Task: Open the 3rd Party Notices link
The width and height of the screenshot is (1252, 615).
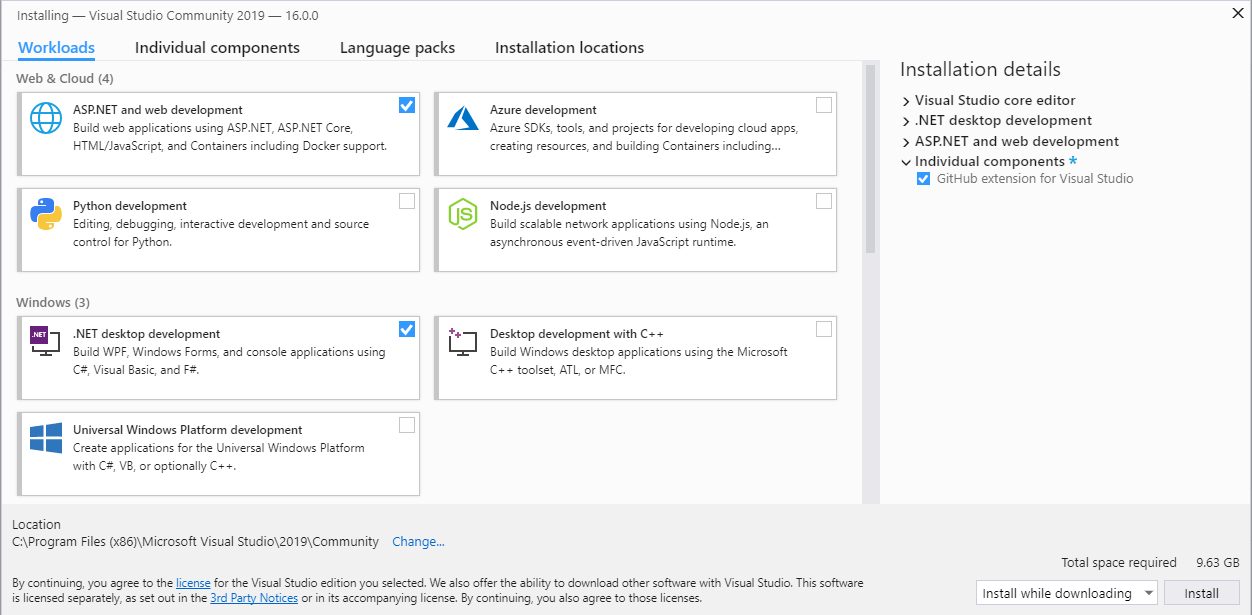Action: [254, 598]
